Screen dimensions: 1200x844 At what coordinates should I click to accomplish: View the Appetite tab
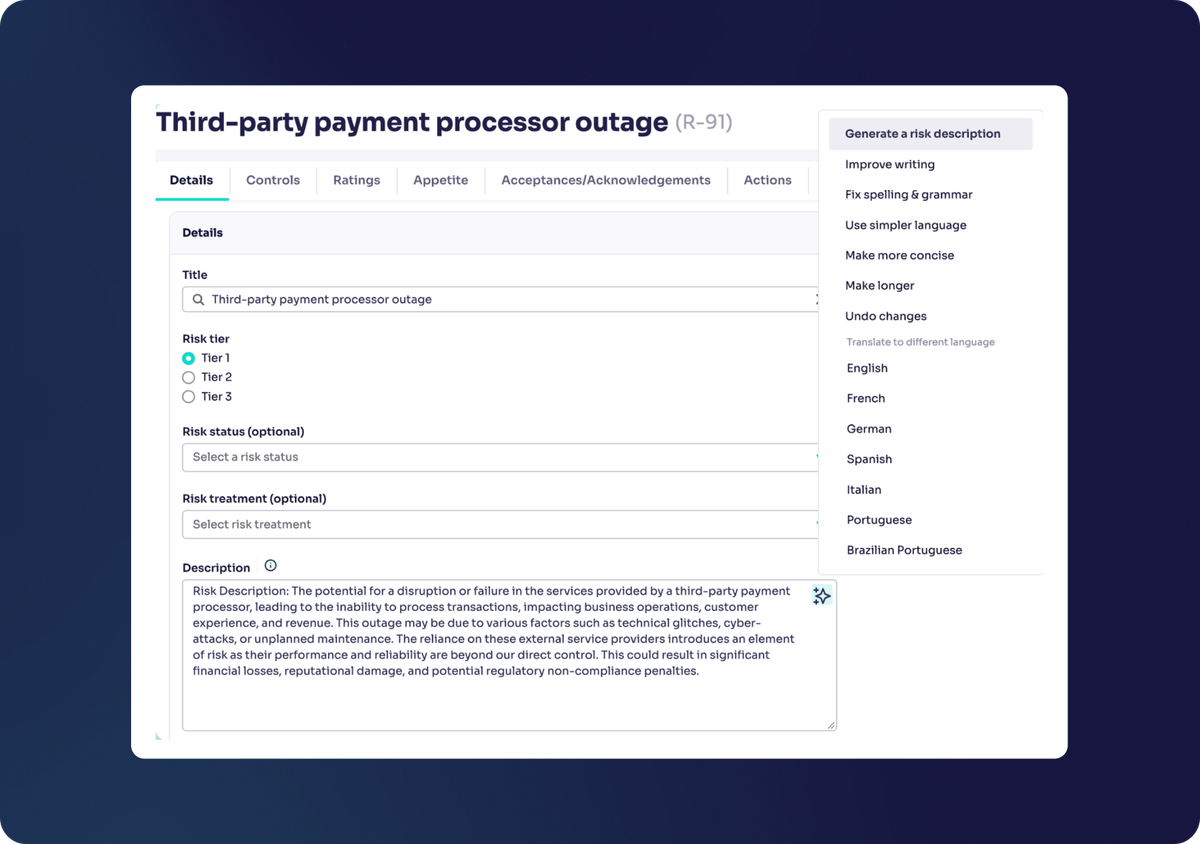pos(441,181)
